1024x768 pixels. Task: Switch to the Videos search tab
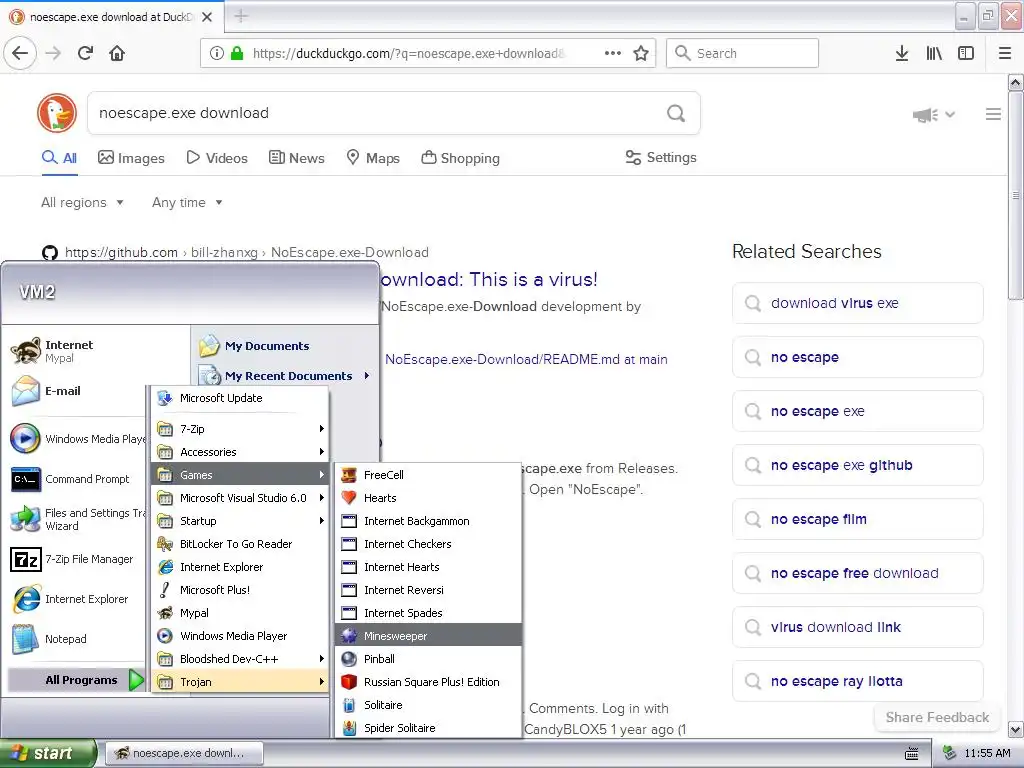pyautogui.click(x=217, y=158)
